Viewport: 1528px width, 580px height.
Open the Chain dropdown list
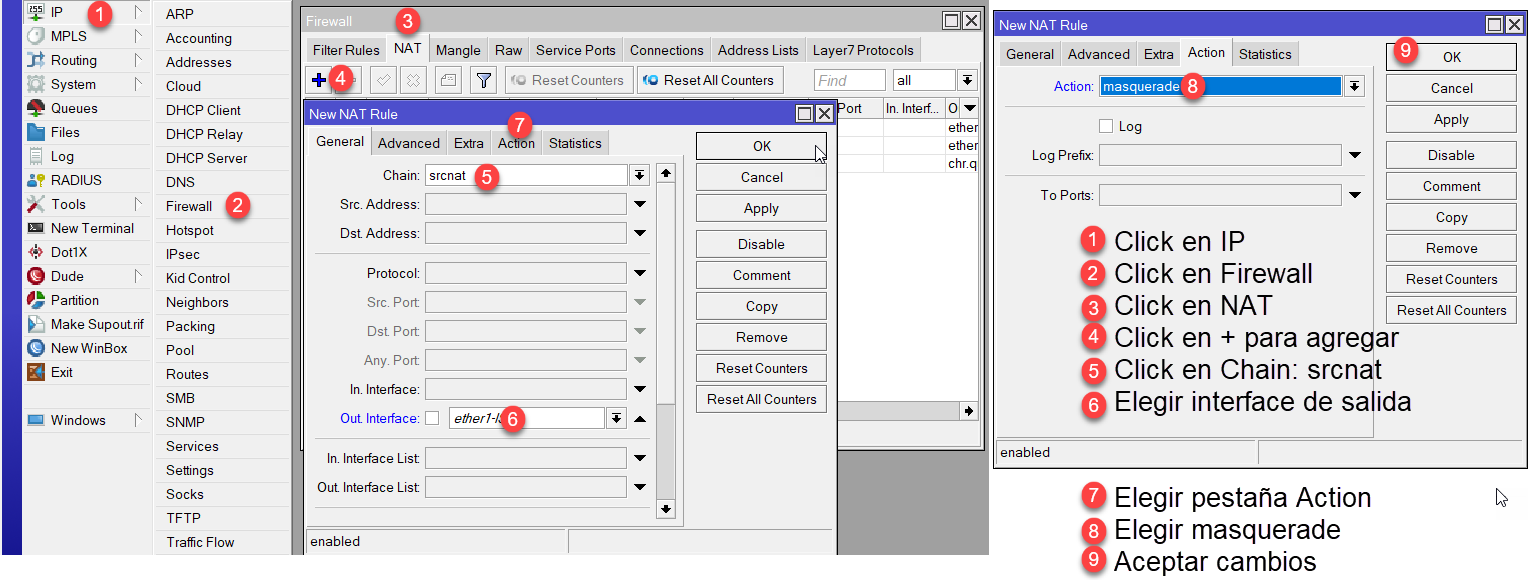click(640, 175)
